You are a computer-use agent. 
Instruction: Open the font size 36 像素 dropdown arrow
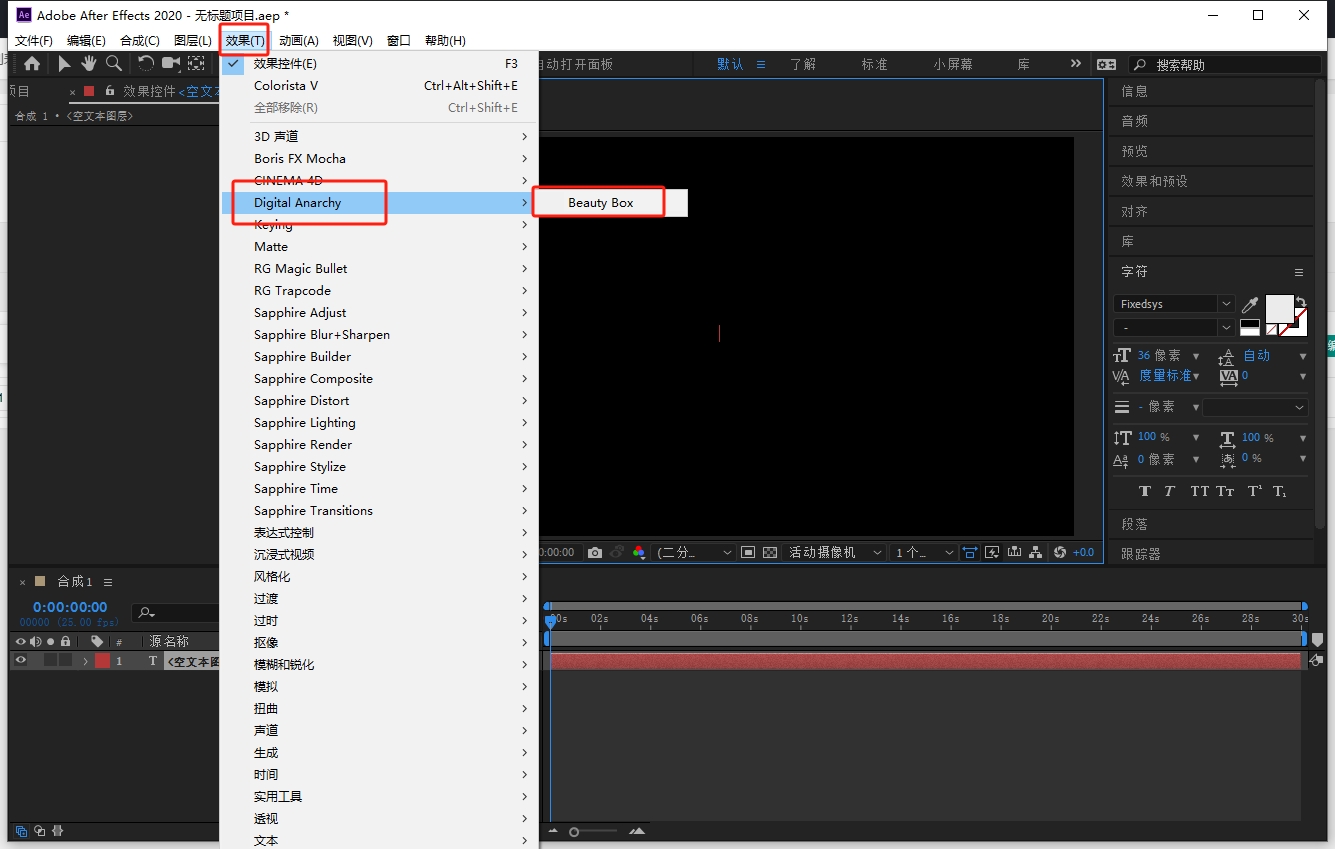[1196, 356]
